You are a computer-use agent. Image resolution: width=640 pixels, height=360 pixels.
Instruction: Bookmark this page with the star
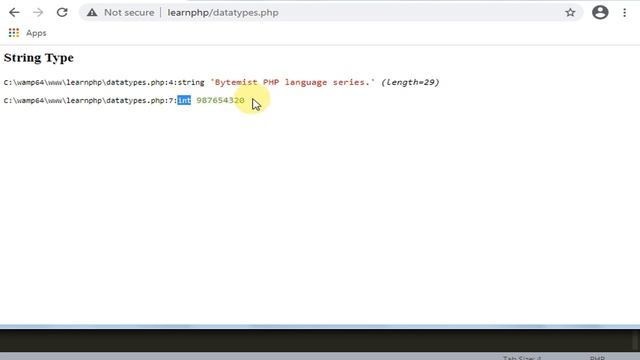pyautogui.click(x=570, y=13)
